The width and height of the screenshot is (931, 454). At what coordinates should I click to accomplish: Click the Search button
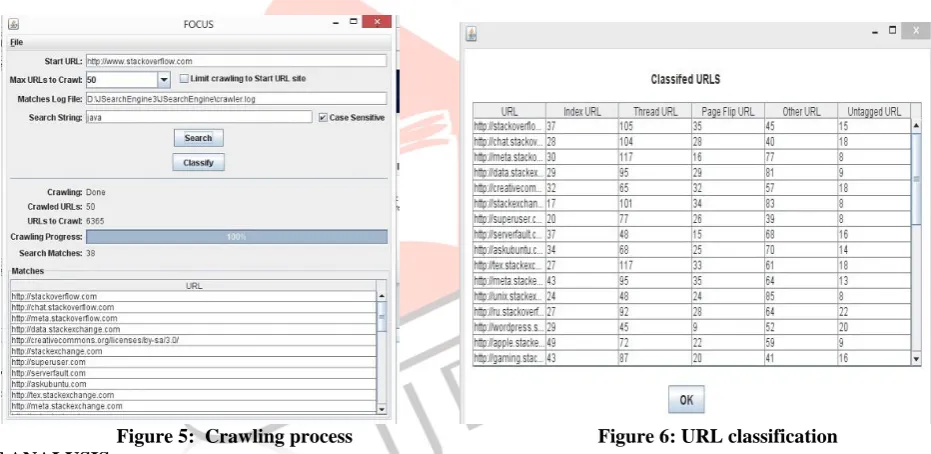[x=198, y=138]
